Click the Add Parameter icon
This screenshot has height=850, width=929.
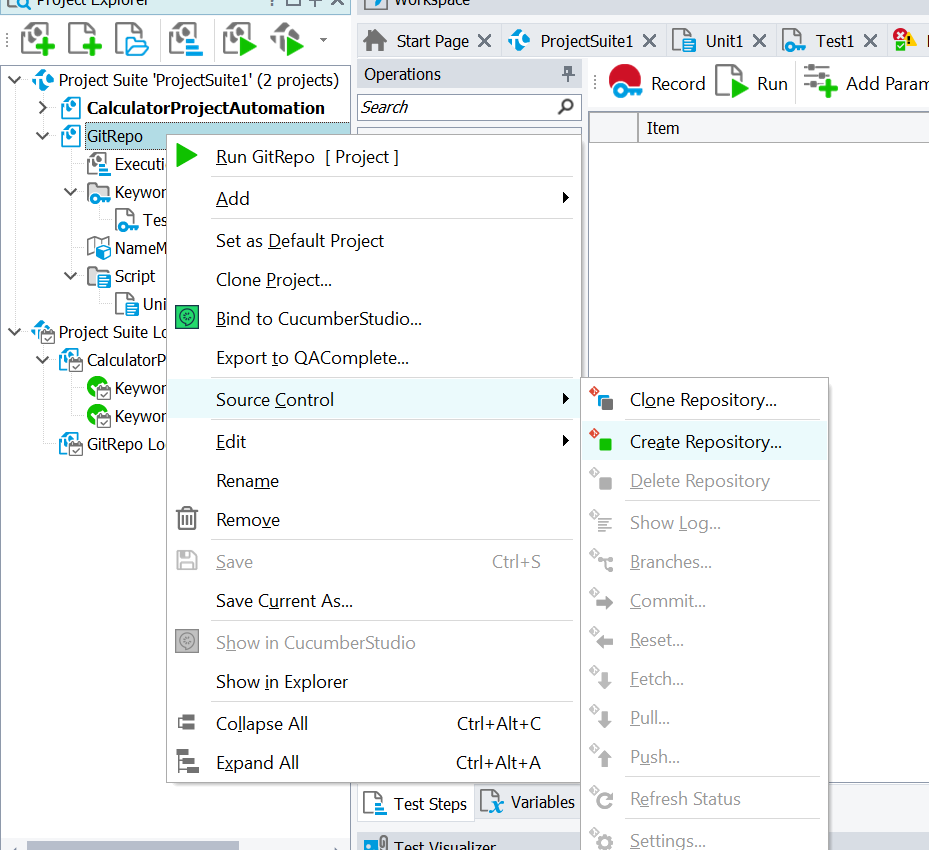point(820,82)
